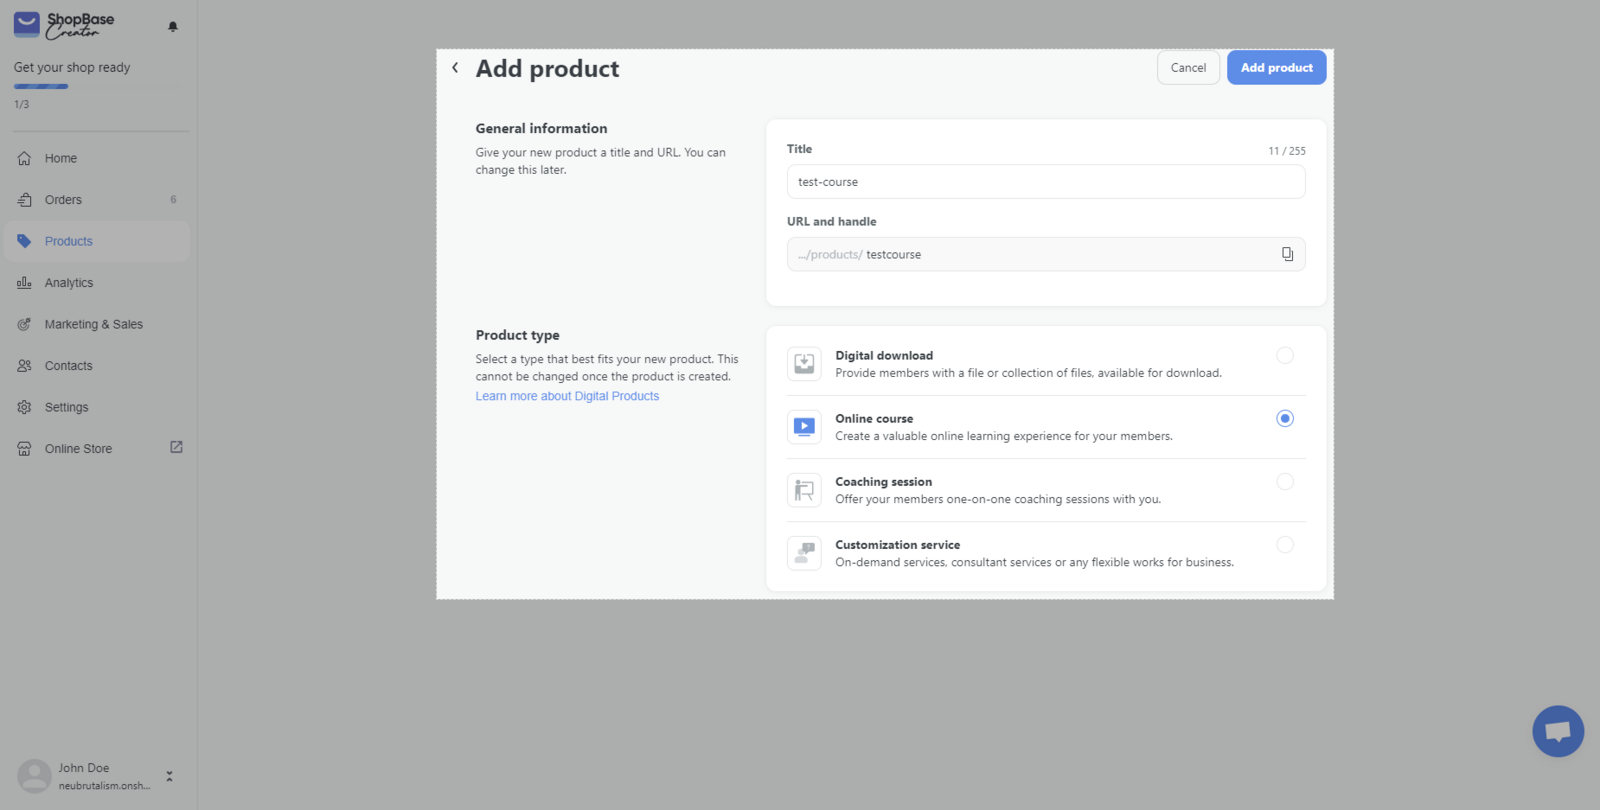This screenshot has width=1600, height=810.
Task: Open Online Store in the sidebar
Action: (97, 449)
